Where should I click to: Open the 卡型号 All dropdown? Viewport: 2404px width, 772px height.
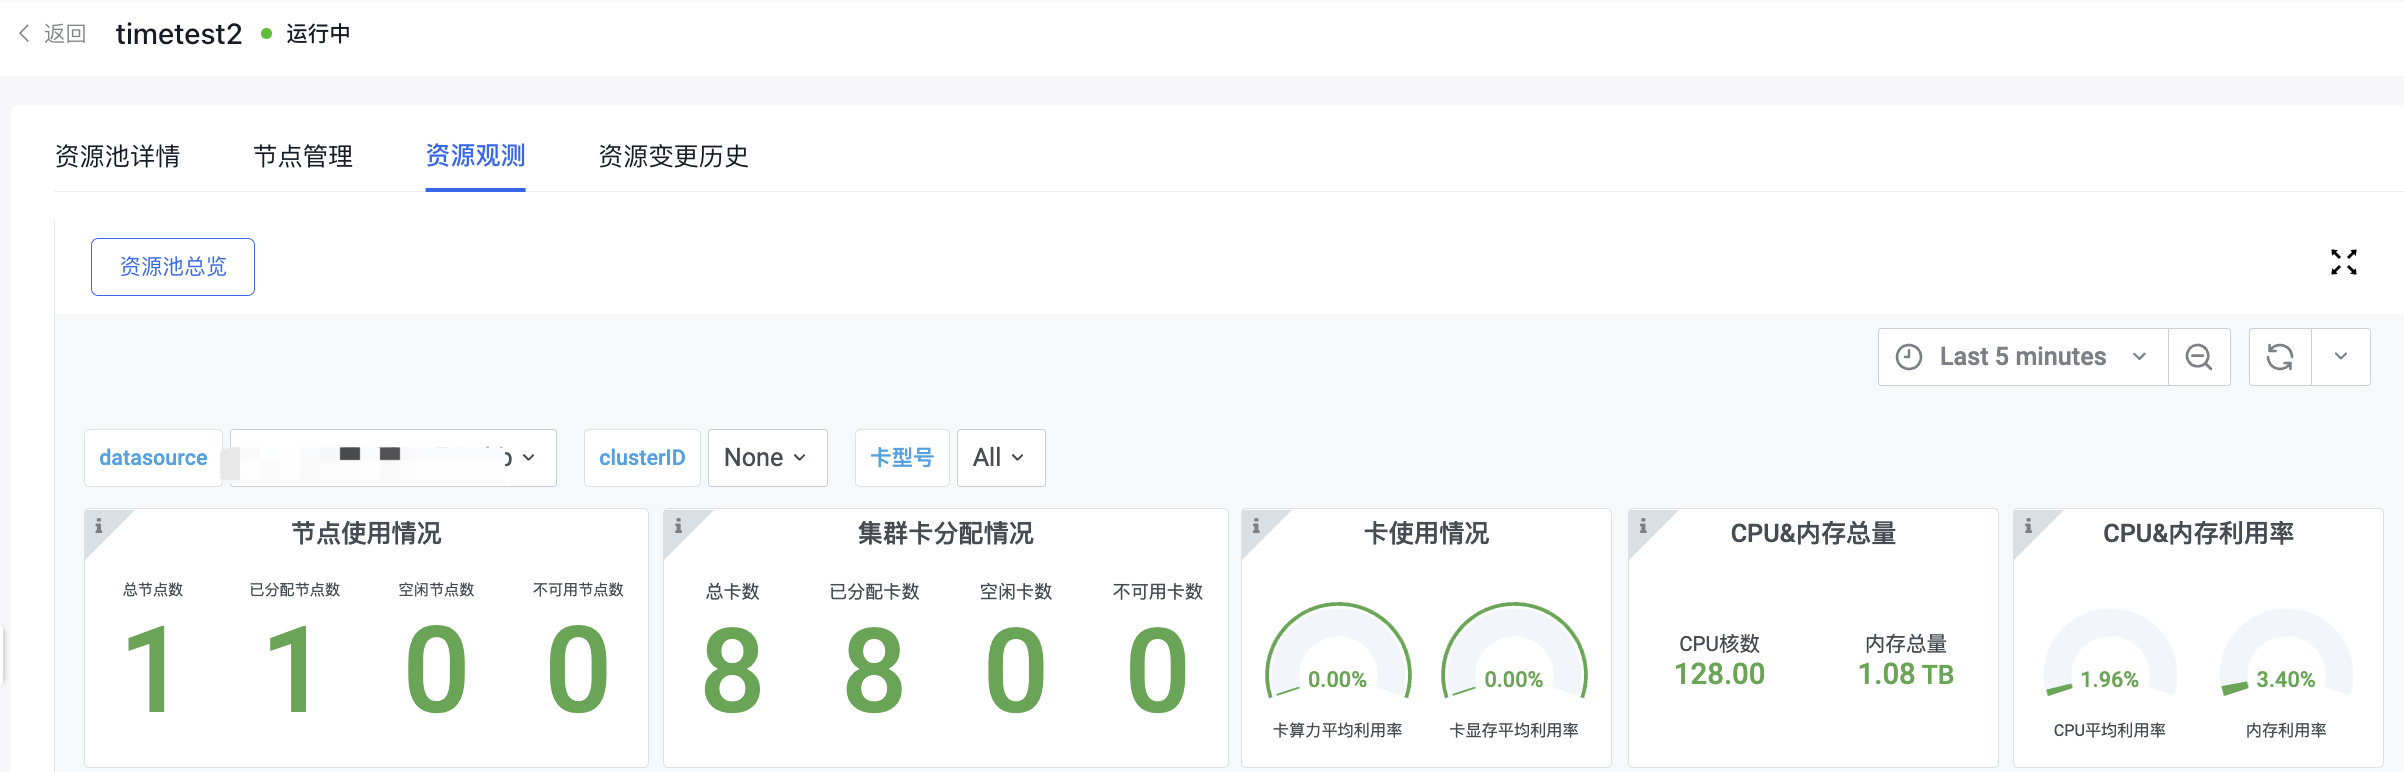(x=1001, y=458)
